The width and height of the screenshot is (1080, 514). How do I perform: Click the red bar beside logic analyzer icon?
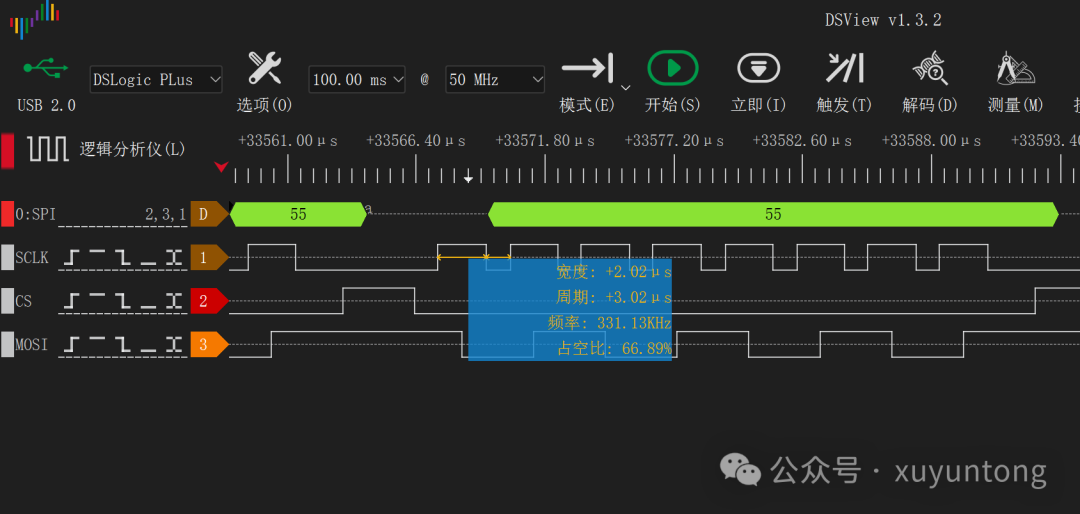tap(7, 151)
